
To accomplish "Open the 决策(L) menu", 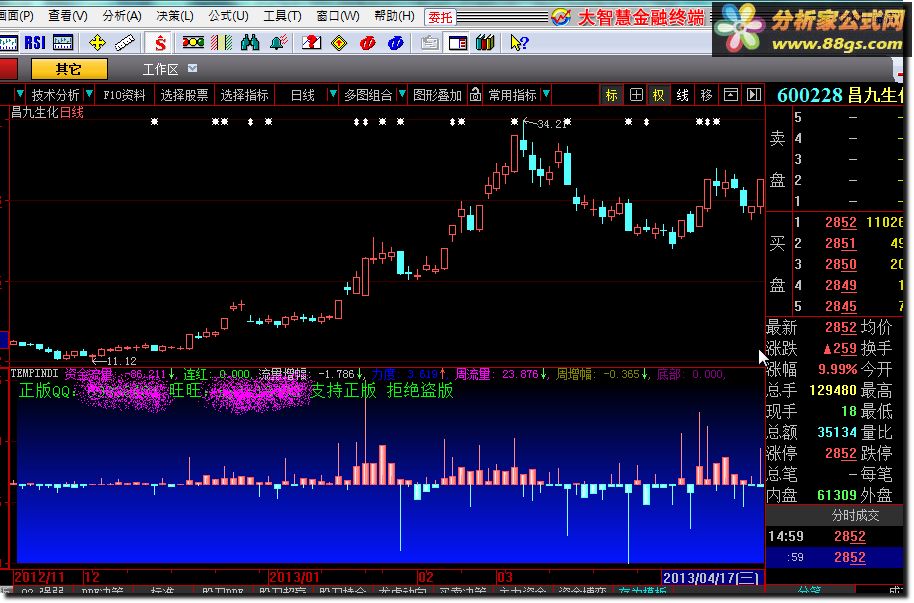I will (175, 16).
